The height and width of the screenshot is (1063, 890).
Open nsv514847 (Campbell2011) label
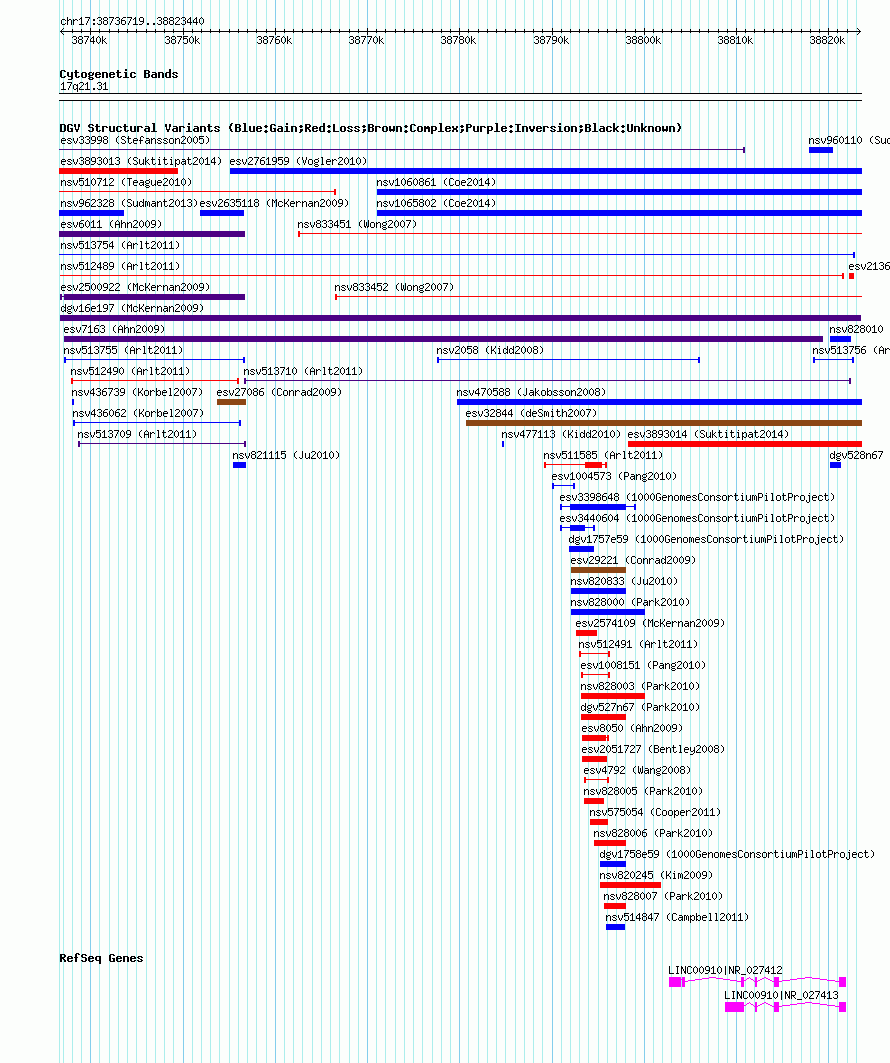coord(677,918)
